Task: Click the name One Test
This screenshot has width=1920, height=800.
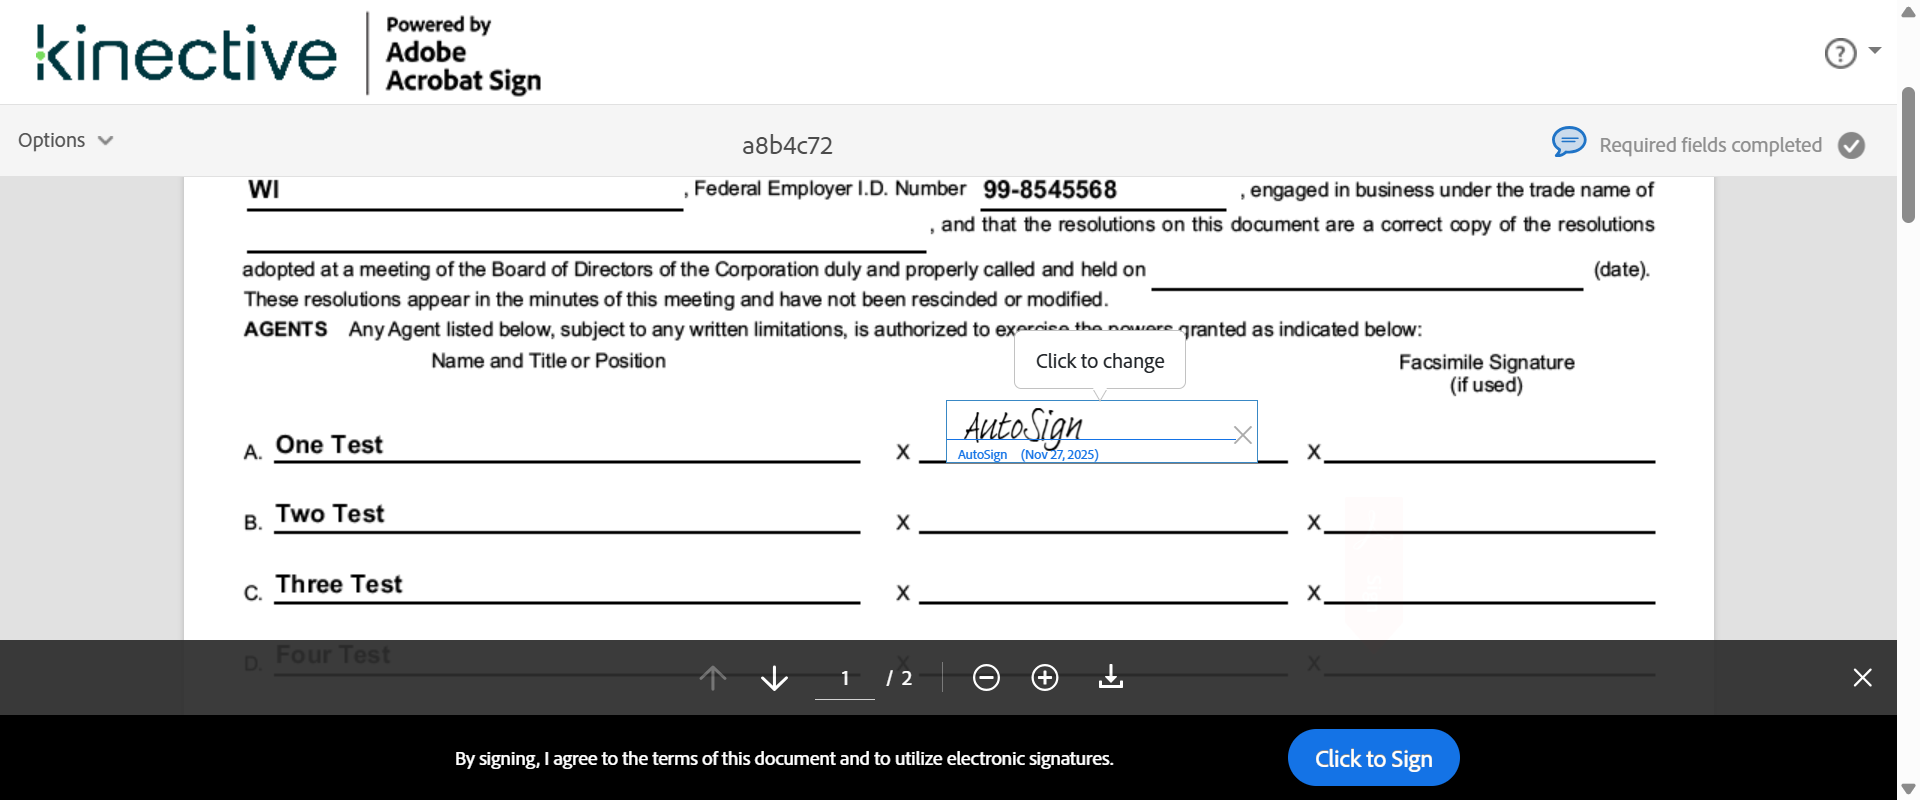Action: click(x=329, y=445)
